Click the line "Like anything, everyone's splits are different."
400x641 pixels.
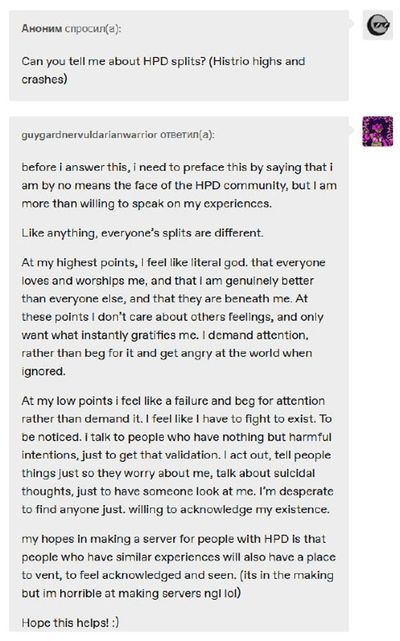(142, 233)
